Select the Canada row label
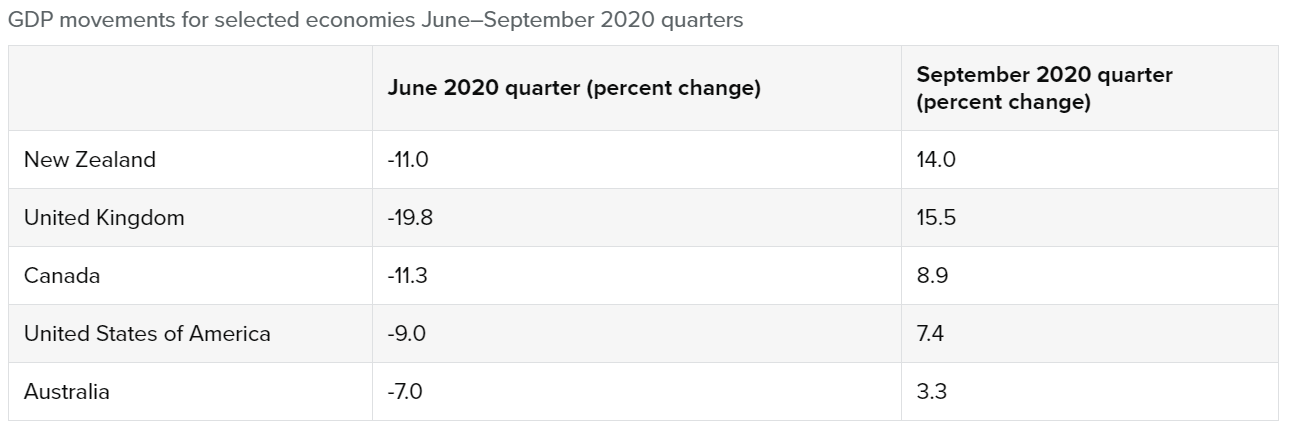 pyautogui.click(x=62, y=276)
